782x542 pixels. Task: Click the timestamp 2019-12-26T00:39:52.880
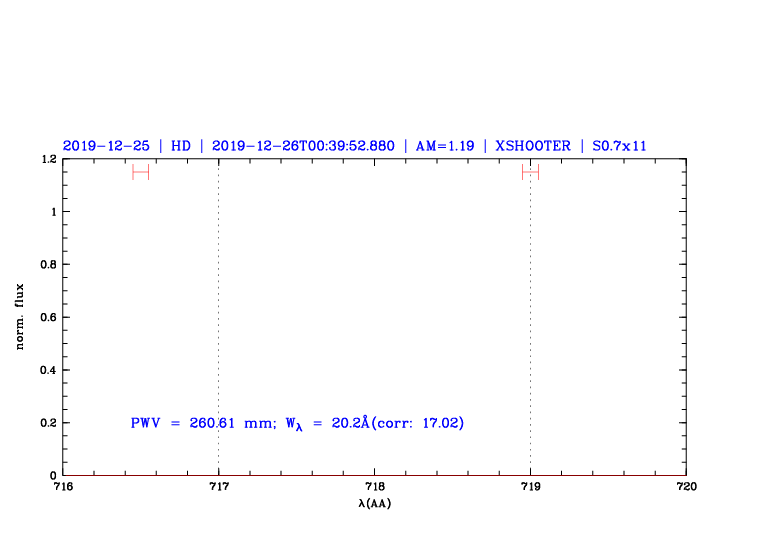point(303,146)
